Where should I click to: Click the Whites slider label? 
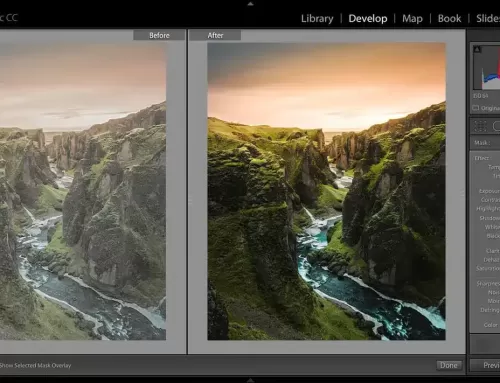point(492,227)
